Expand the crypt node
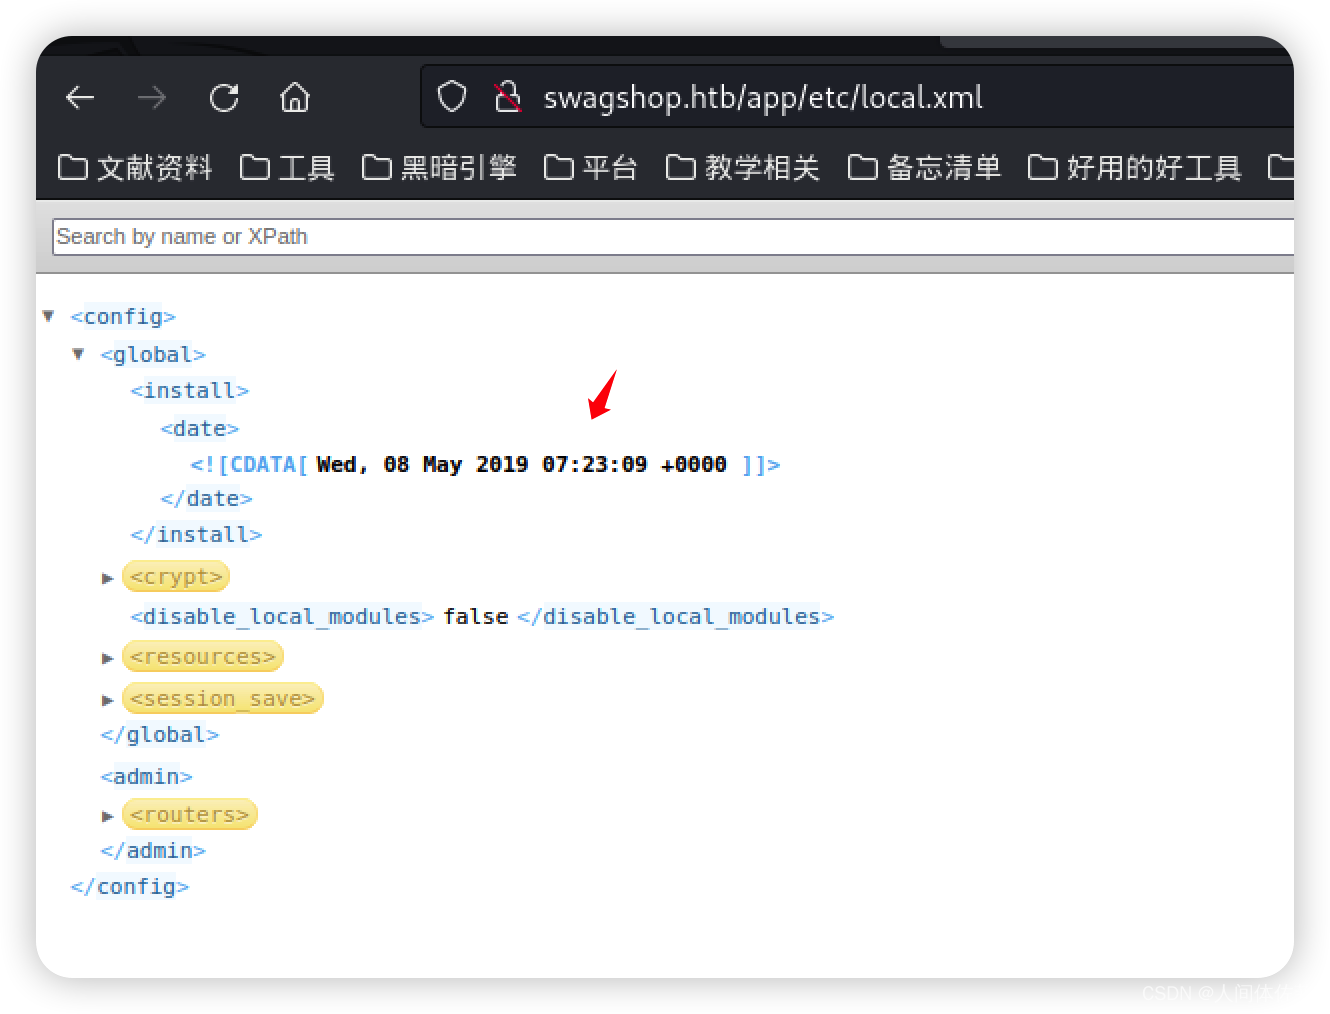 click(x=108, y=578)
